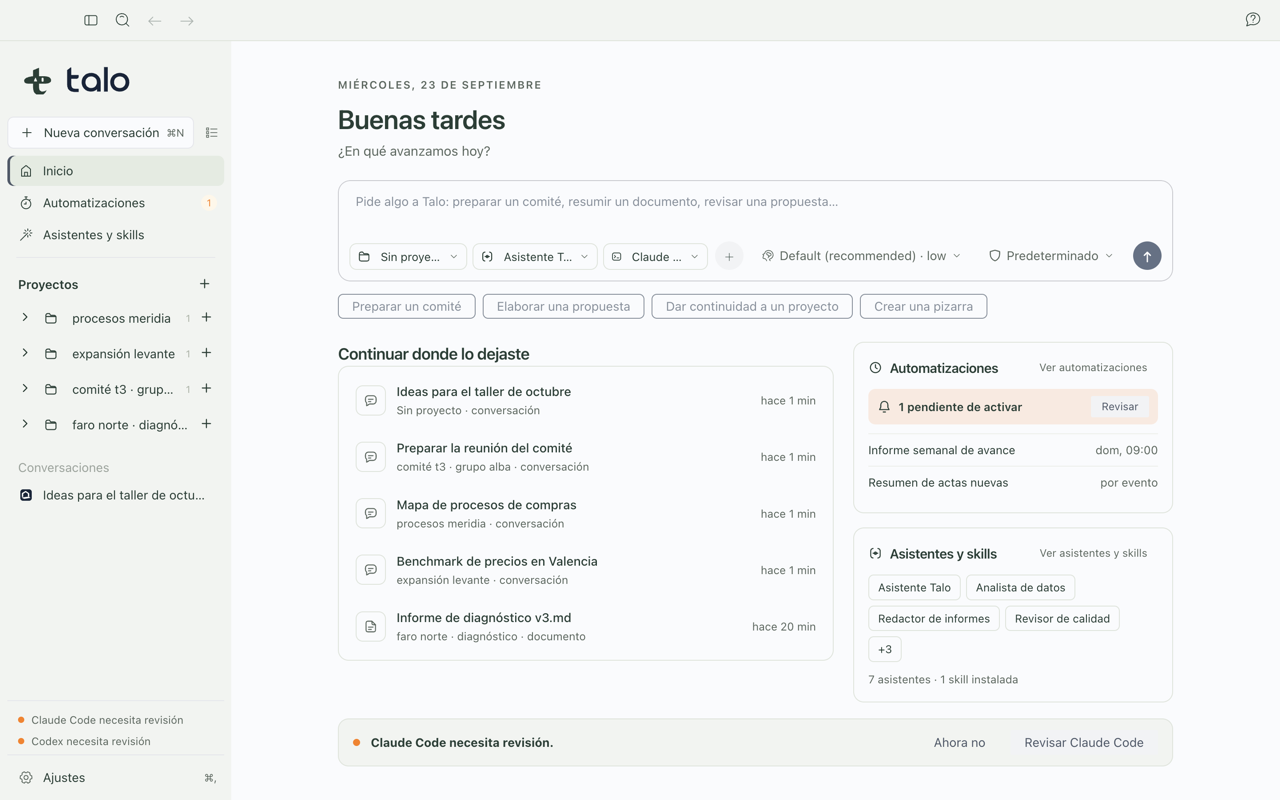Open Ajustes settings
Image resolution: width=1280 pixels, height=800 pixels.
[116, 778]
